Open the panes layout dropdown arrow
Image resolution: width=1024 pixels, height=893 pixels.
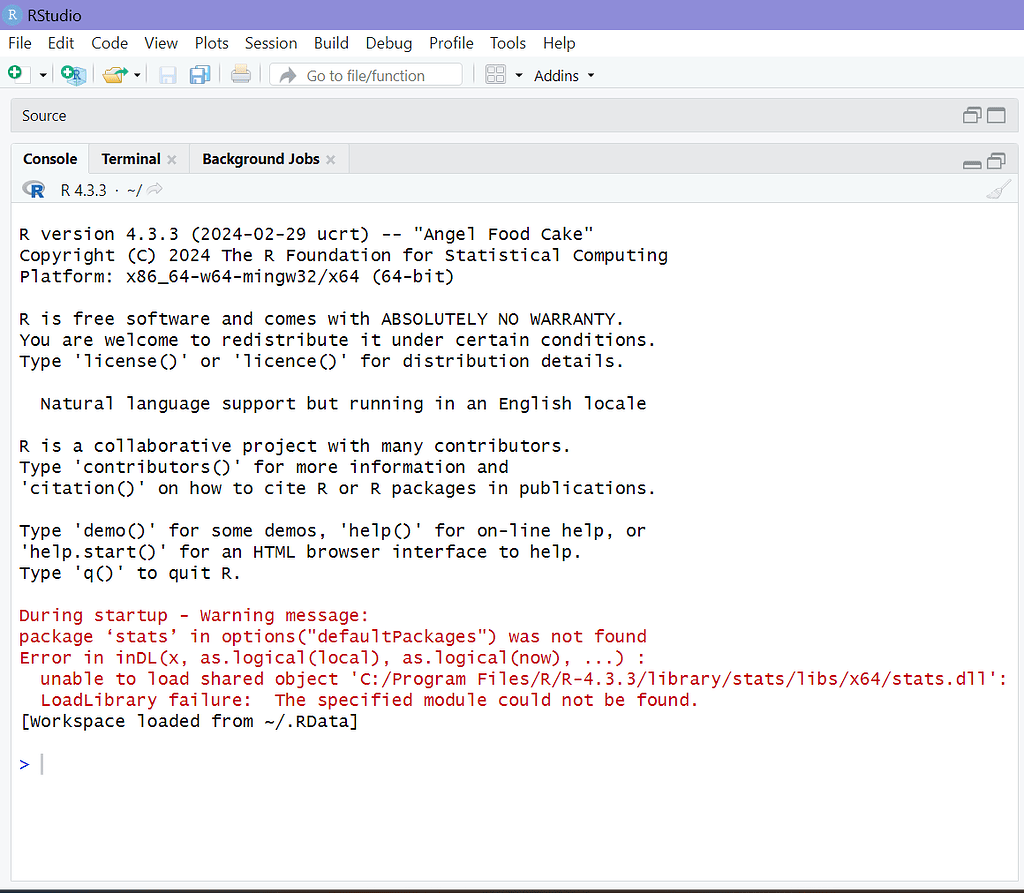[519, 75]
